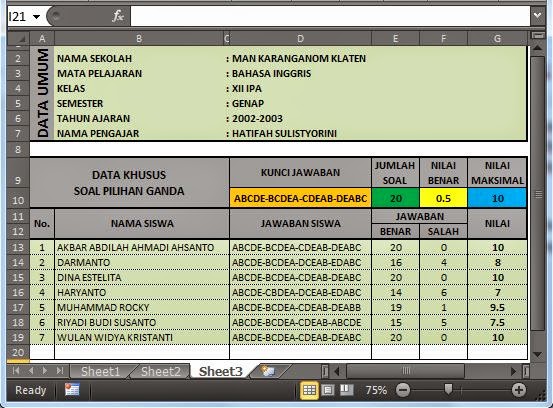Select column B header
The width and height of the screenshot is (553, 408).
pyautogui.click(x=139, y=38)
